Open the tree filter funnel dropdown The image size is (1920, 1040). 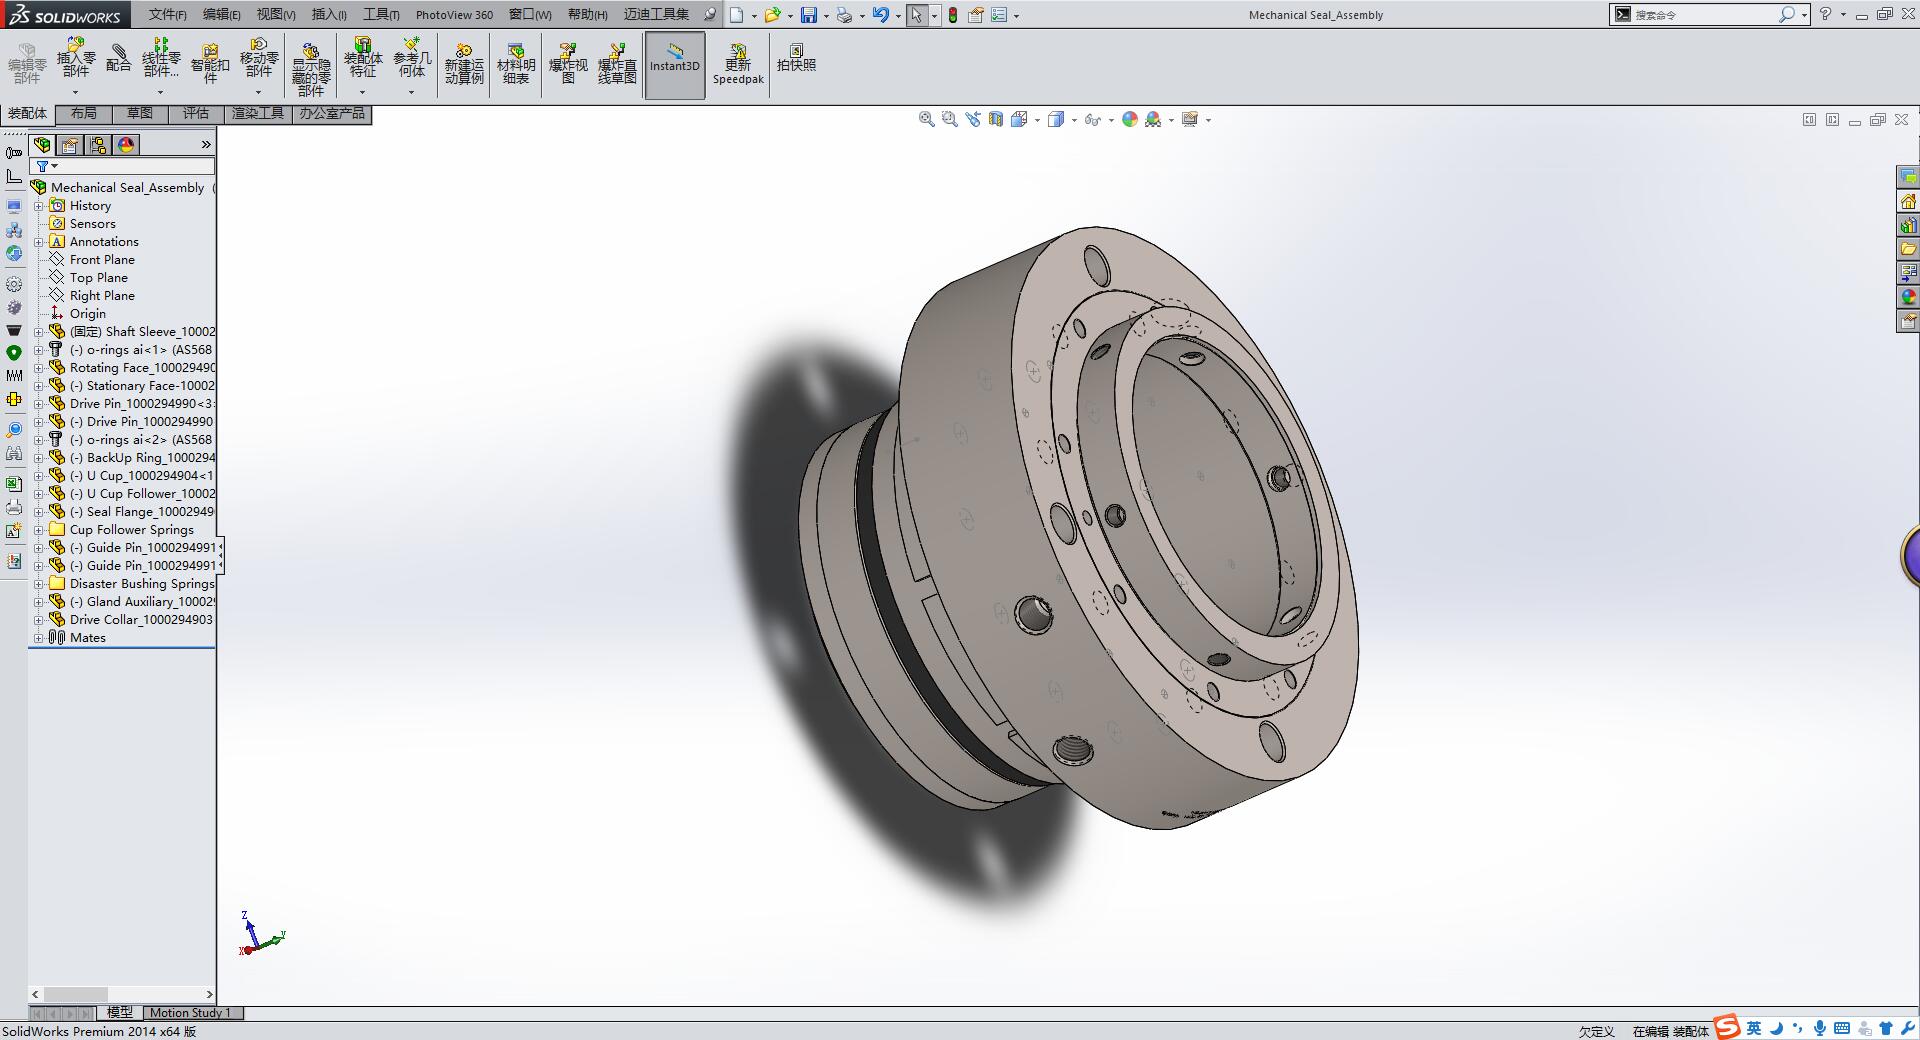point(46,166)
